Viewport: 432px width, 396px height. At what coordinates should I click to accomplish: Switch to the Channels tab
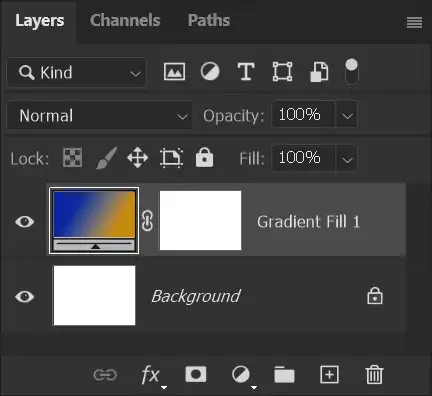[x=125, y=20]
